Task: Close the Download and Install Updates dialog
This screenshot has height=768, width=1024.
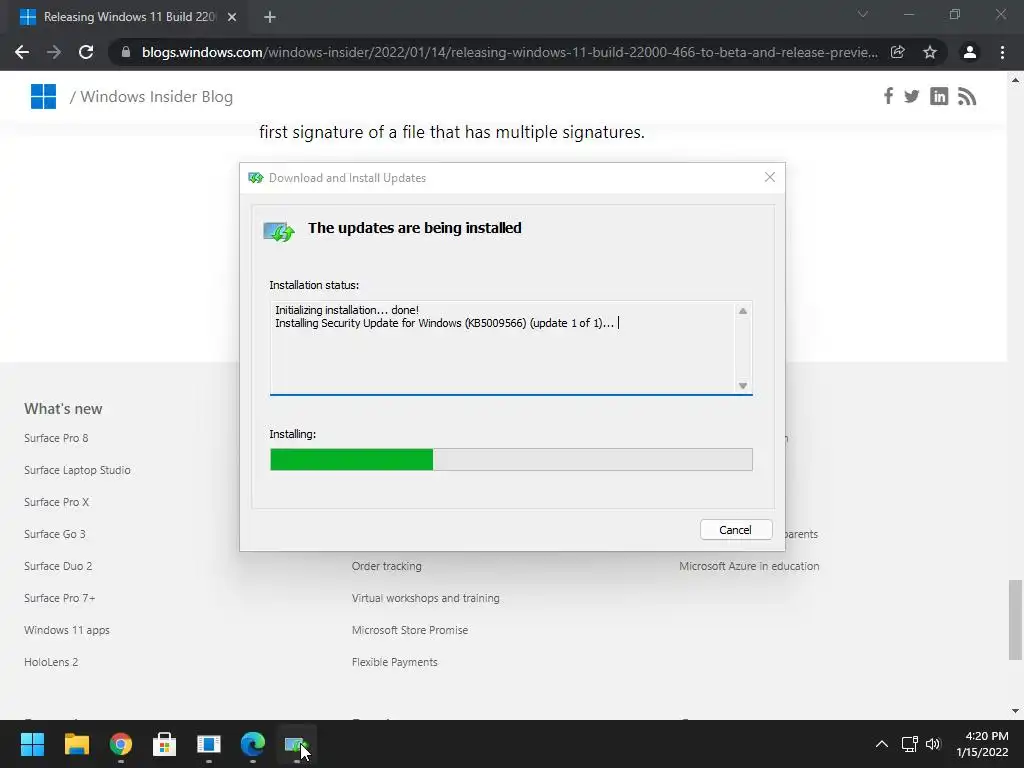Action: click(x=769, y=178)
